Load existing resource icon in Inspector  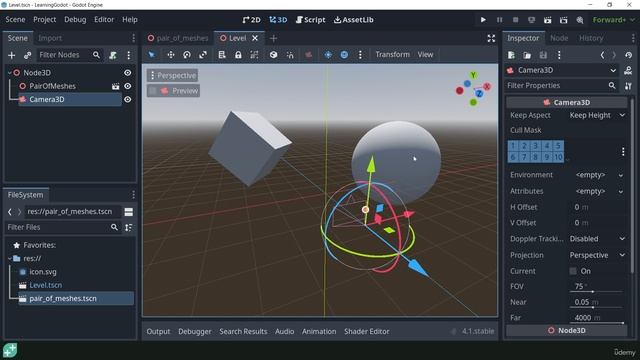click(x=527, y=55)
